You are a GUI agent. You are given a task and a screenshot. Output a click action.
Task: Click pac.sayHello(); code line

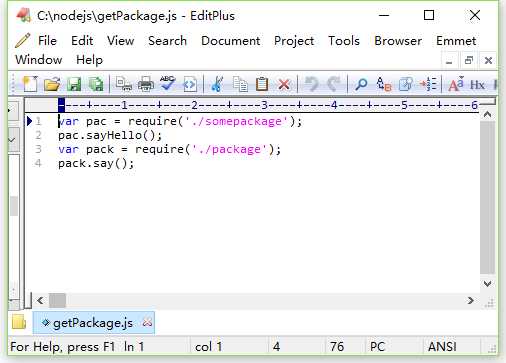click(x=110, y=136)
